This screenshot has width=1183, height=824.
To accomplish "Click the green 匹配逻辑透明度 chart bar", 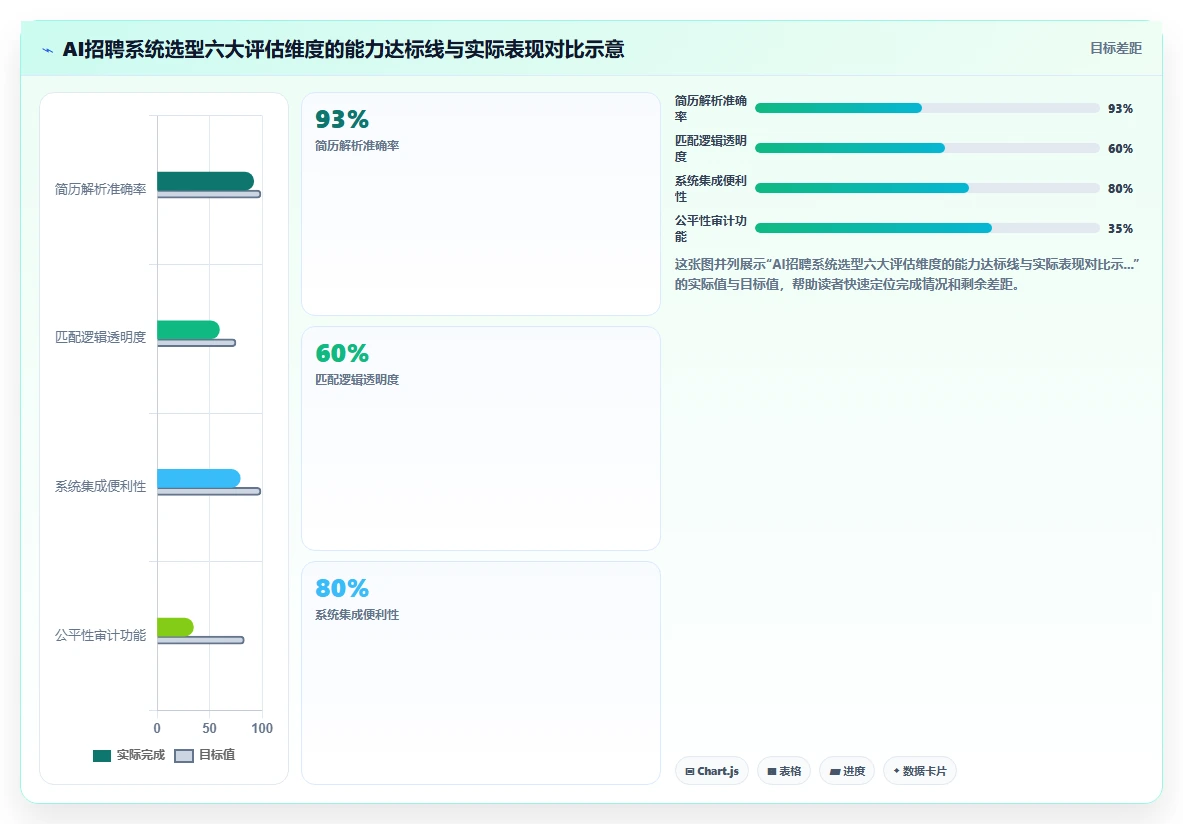I will [188, 330].
